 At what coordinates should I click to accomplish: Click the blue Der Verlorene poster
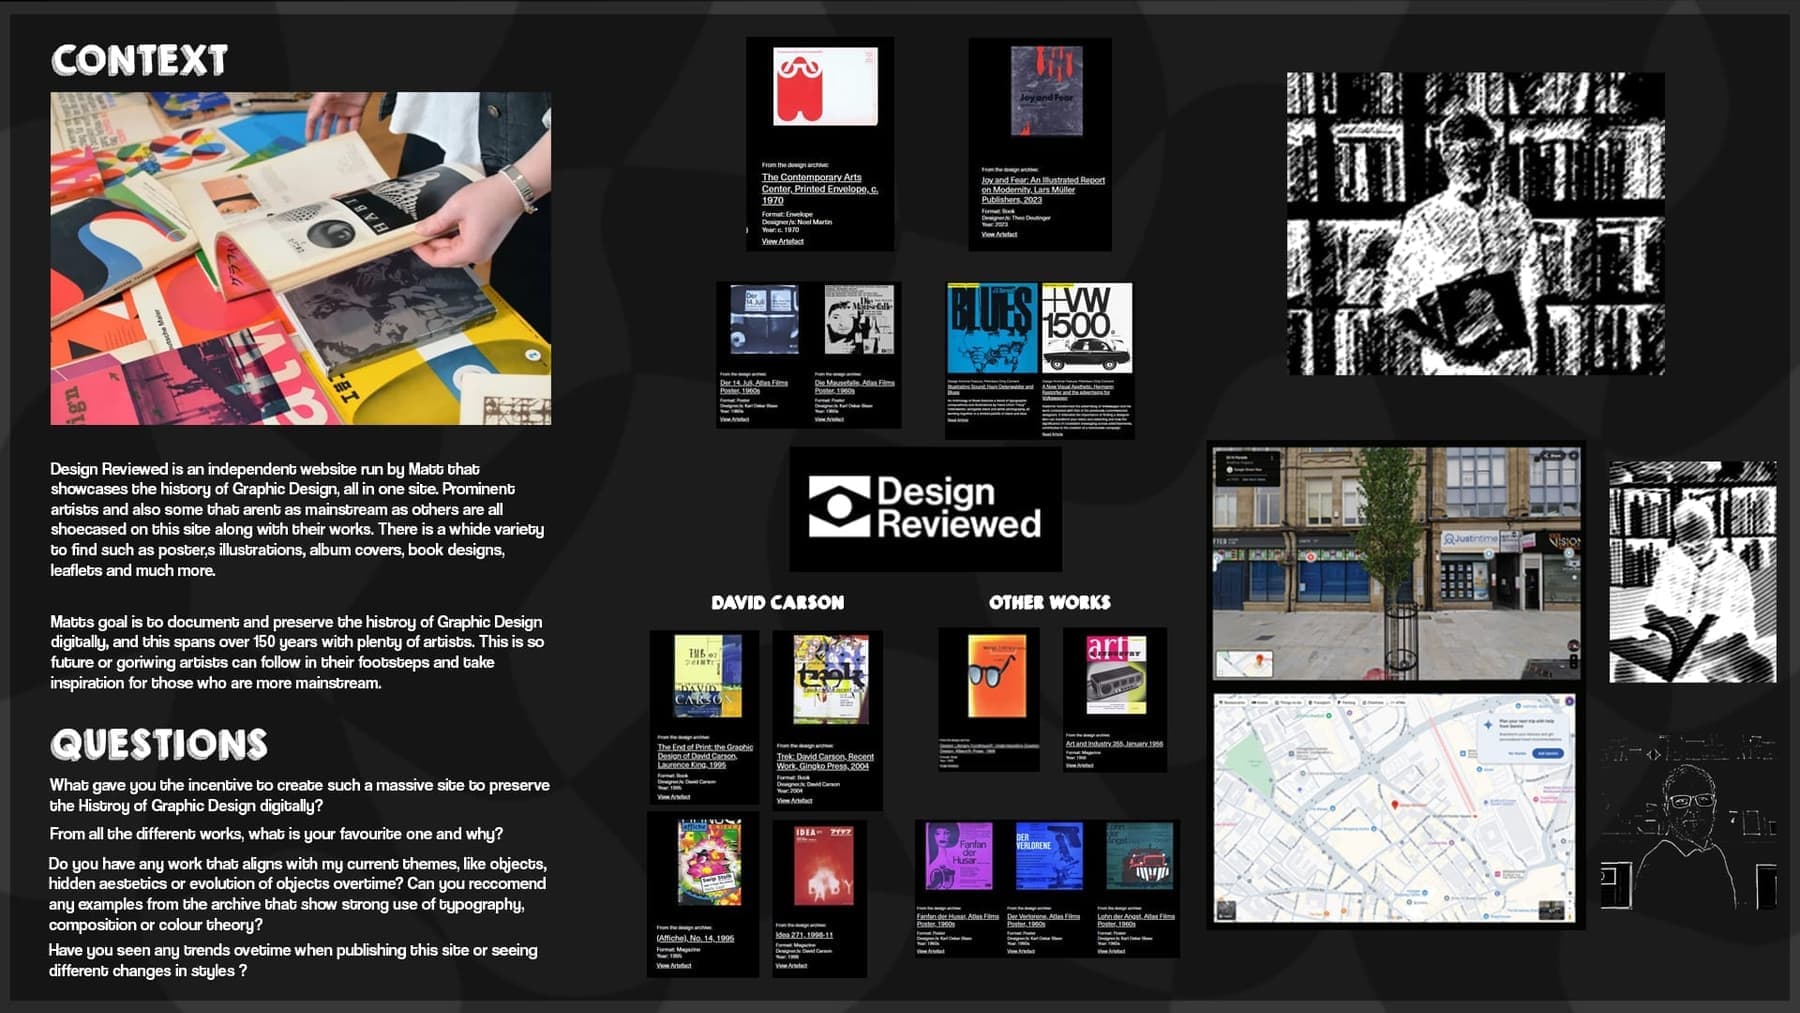point(1049,857)
